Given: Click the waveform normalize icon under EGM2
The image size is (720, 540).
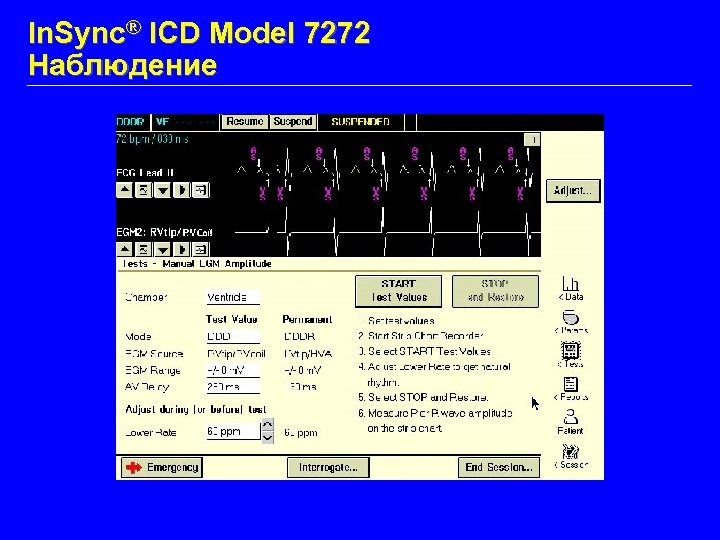Looking at the screenshot, I should tap(143, 249).
